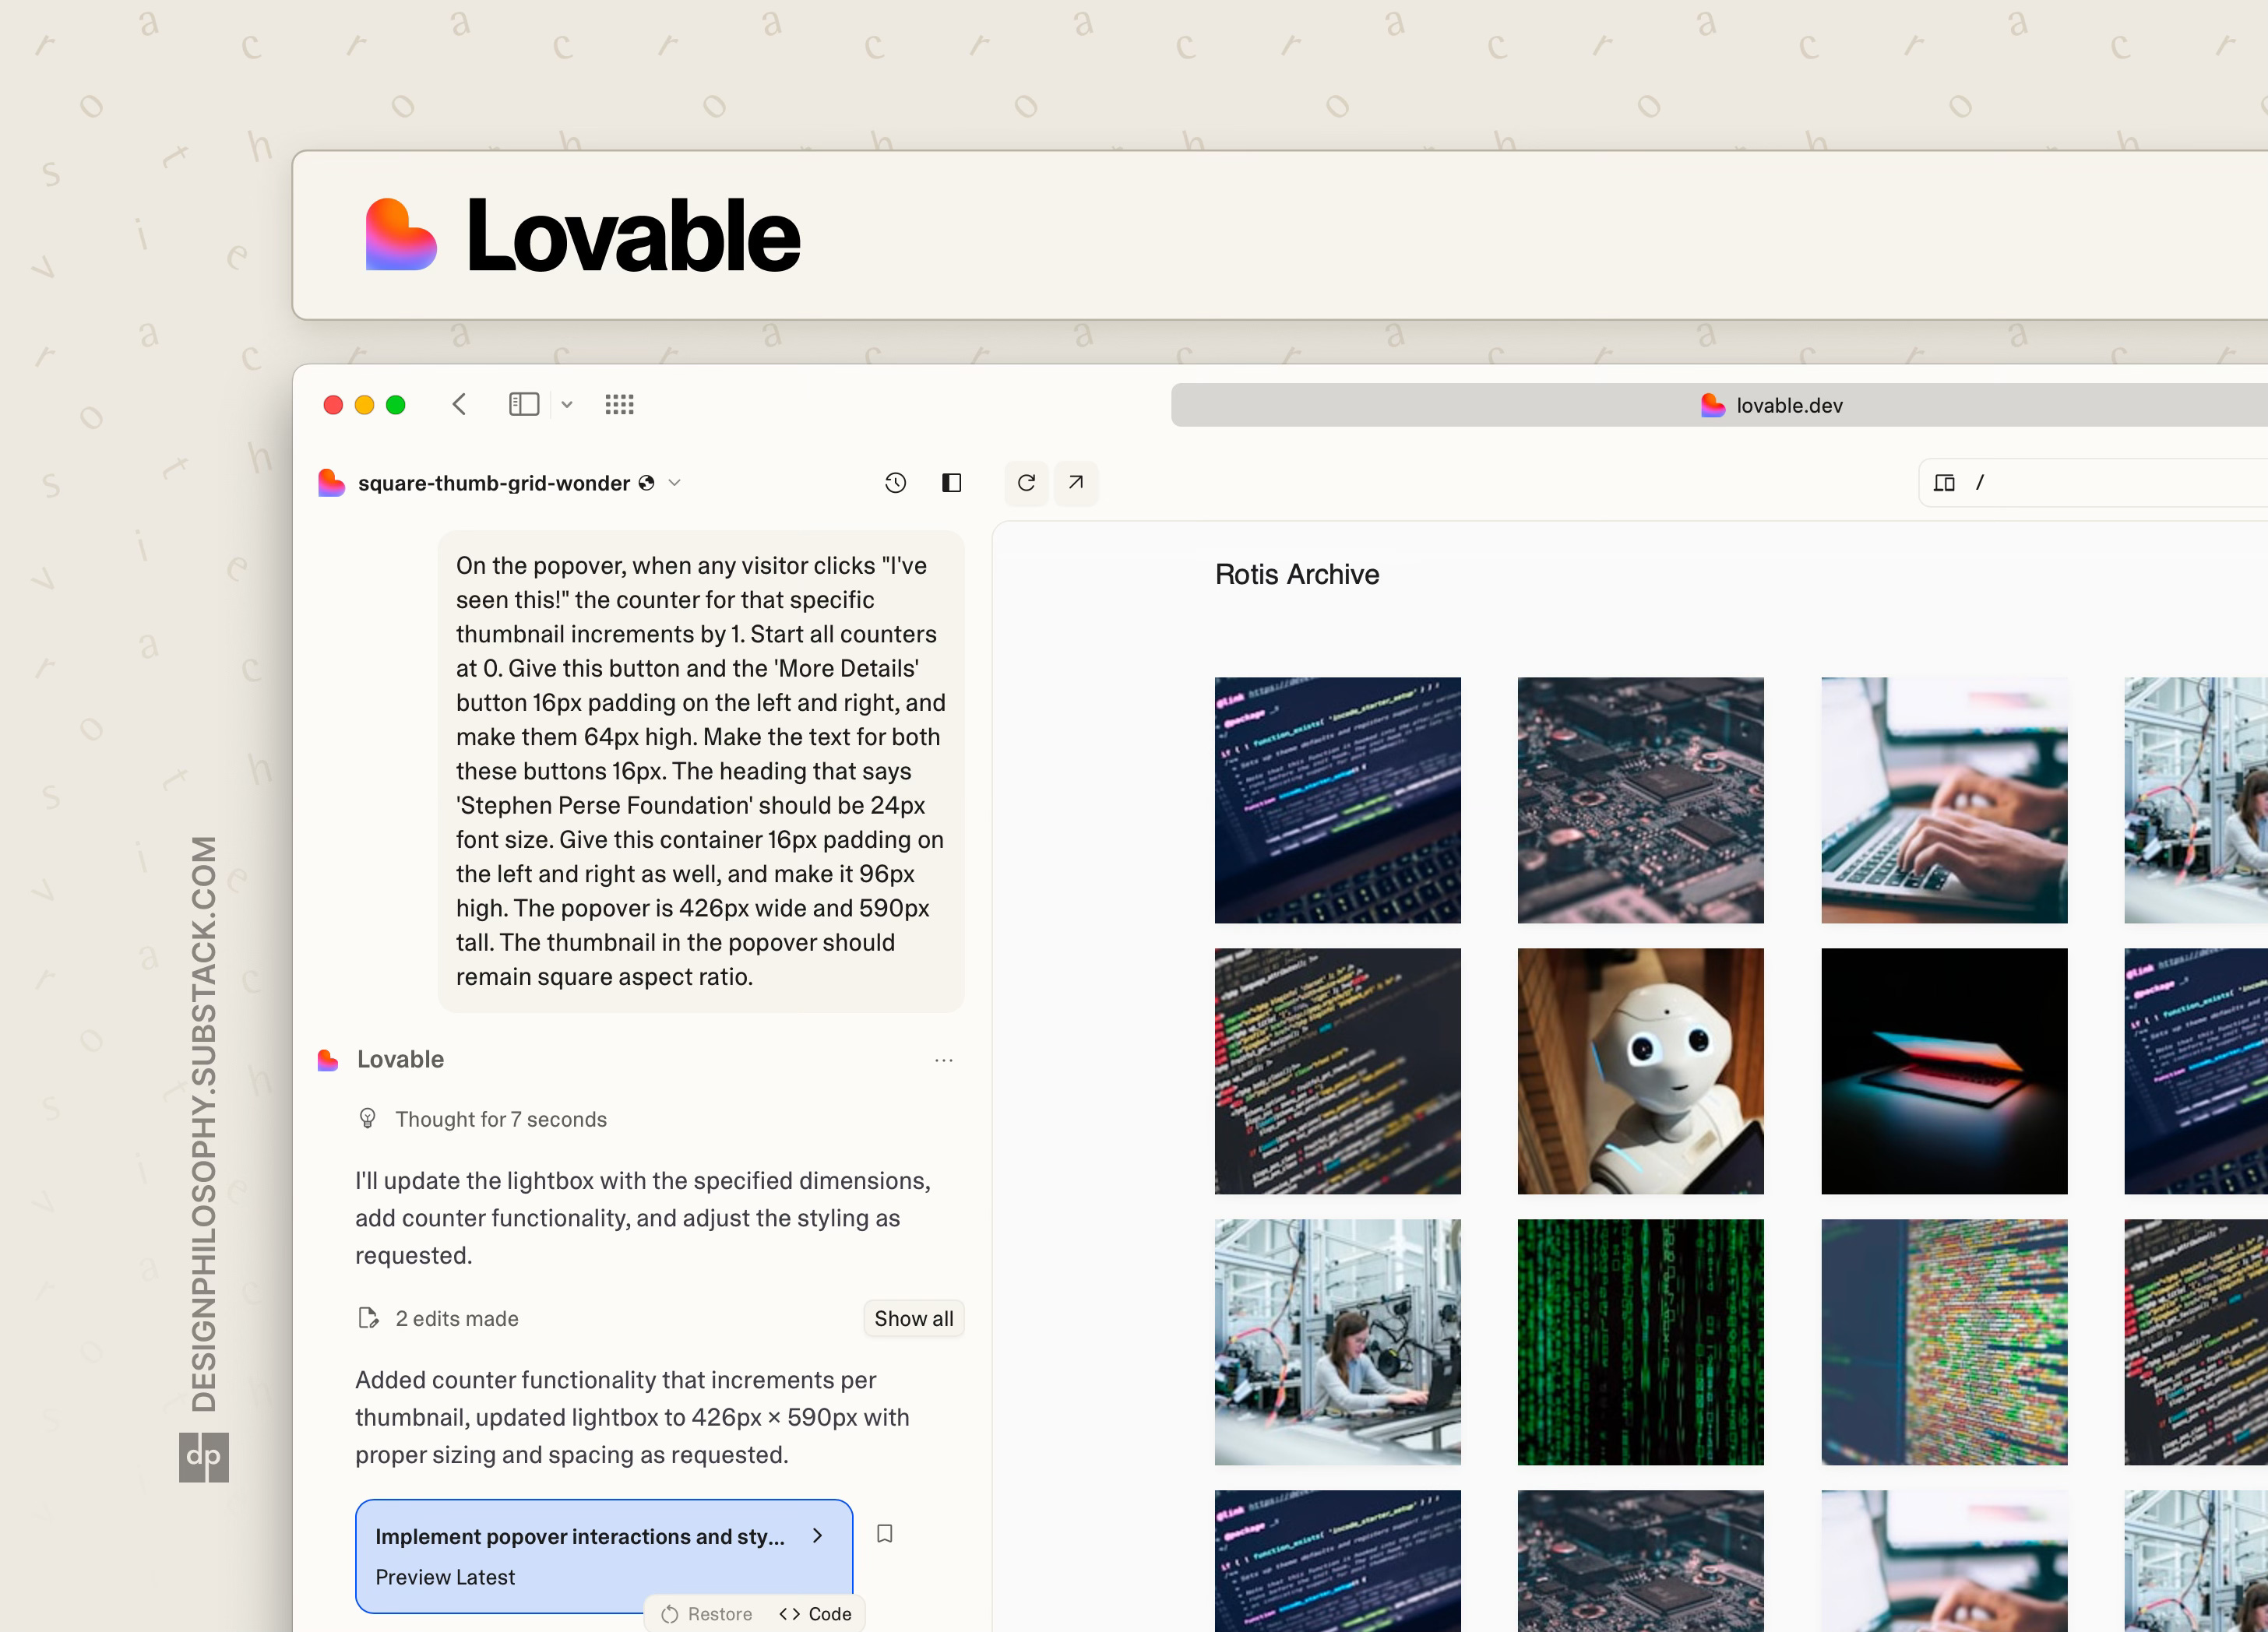Toggle the chat panel collapse icon
Viewport: 2268px width, 1632px height.
[952, 483]
